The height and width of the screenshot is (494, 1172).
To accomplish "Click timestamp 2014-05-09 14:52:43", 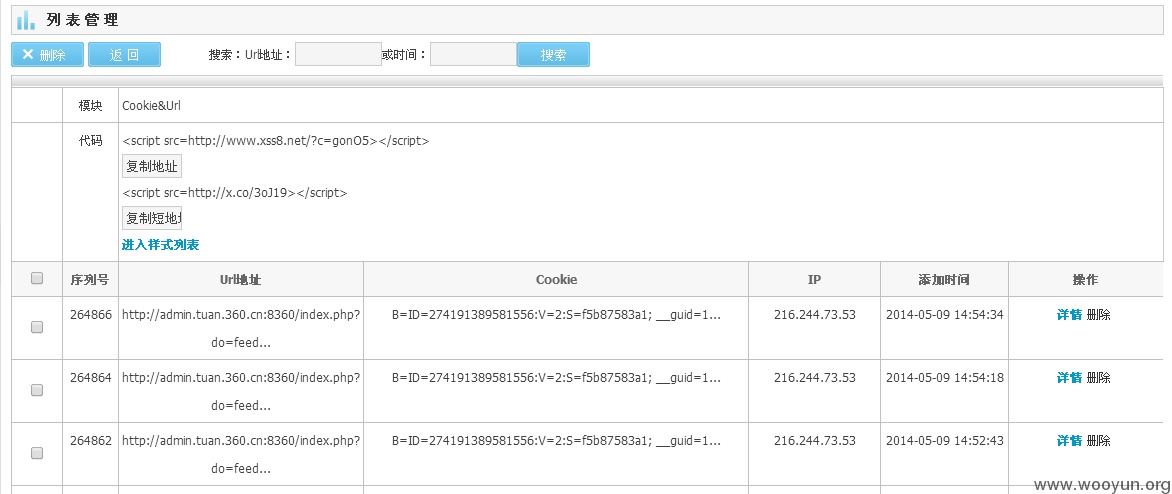I will pyautogui.click(x=944, y=441).
